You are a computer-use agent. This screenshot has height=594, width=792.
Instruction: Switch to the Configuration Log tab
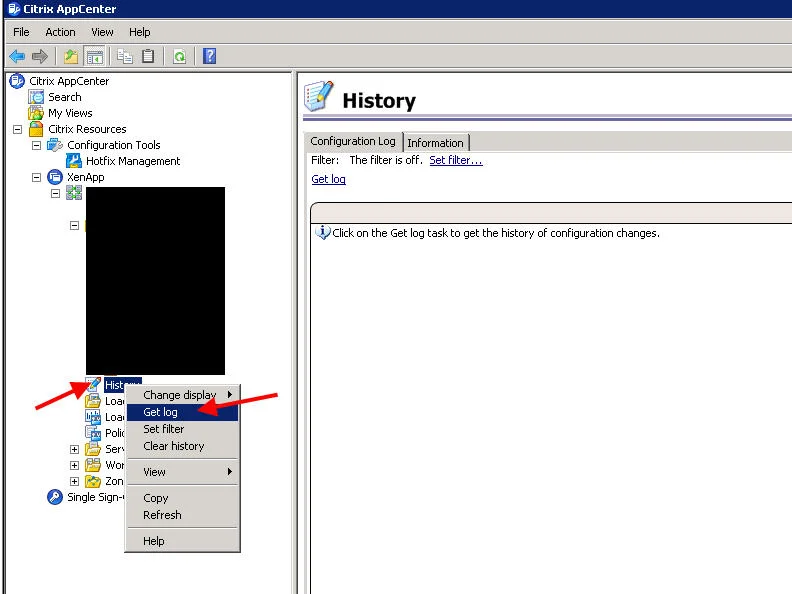[x=353, y=141]
